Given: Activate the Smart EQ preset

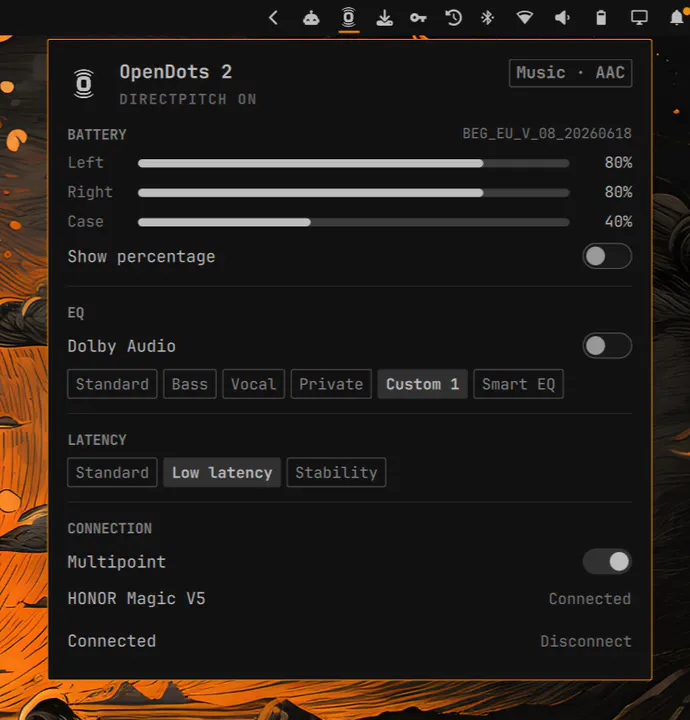Looking at the screenshot, I should 518,384.
